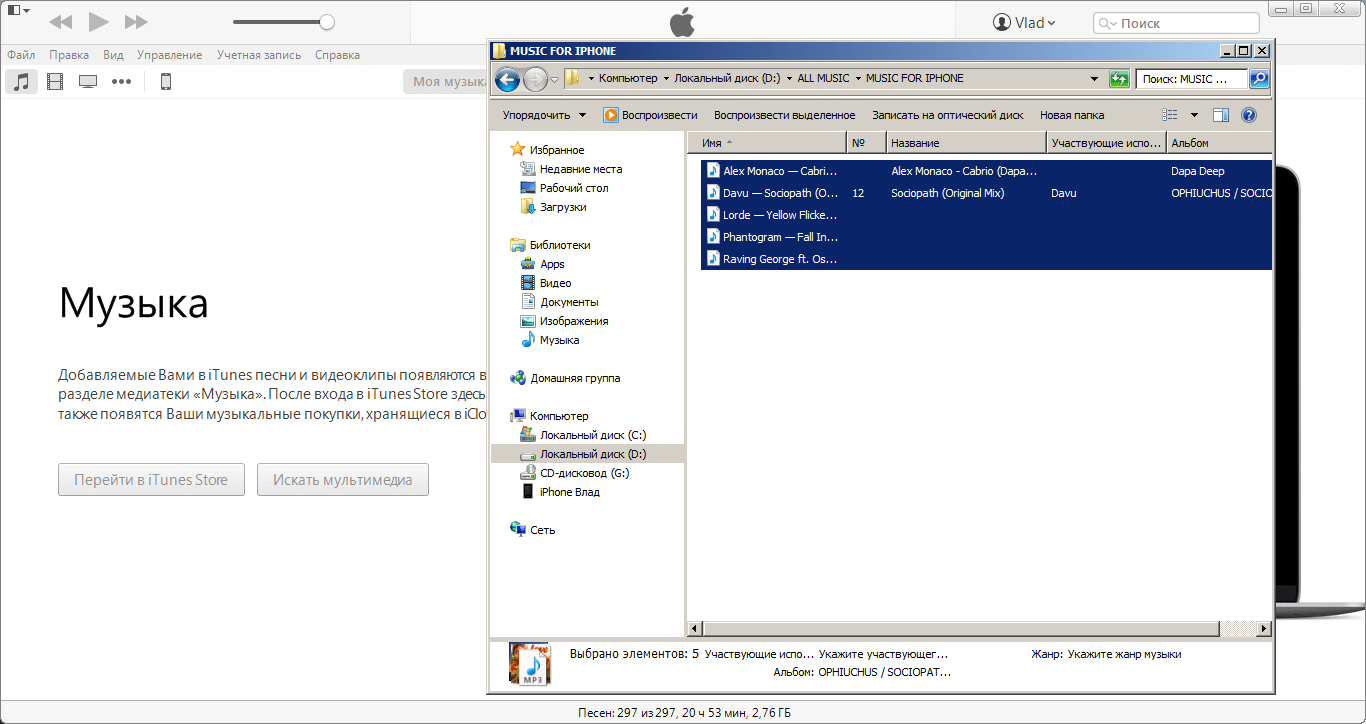Click Искать мультимедиа button
Screen dimensions: 1366x724
point(343,480)
